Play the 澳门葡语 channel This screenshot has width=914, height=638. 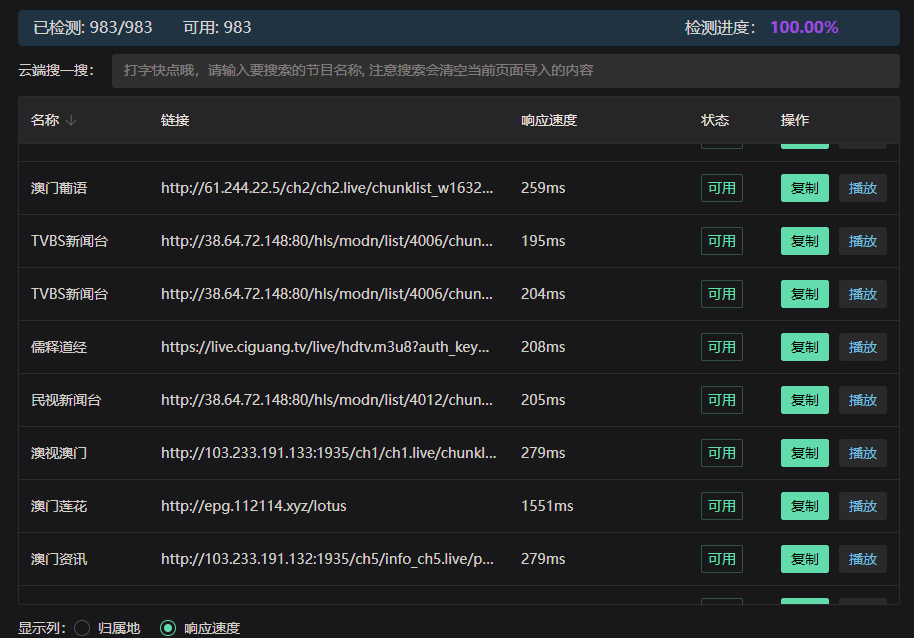pos(862,188)
